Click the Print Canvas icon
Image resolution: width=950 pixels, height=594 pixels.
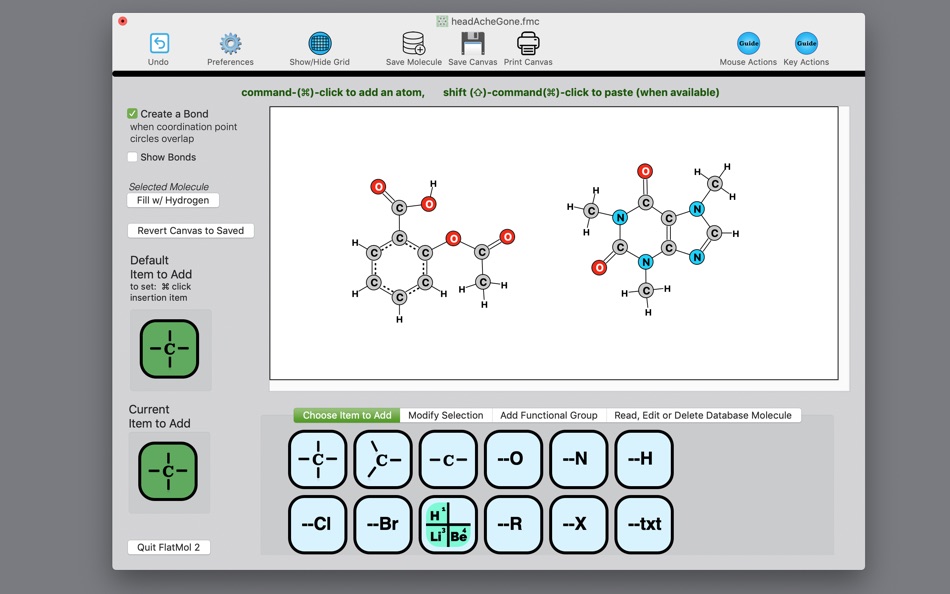tap(527, 44)
